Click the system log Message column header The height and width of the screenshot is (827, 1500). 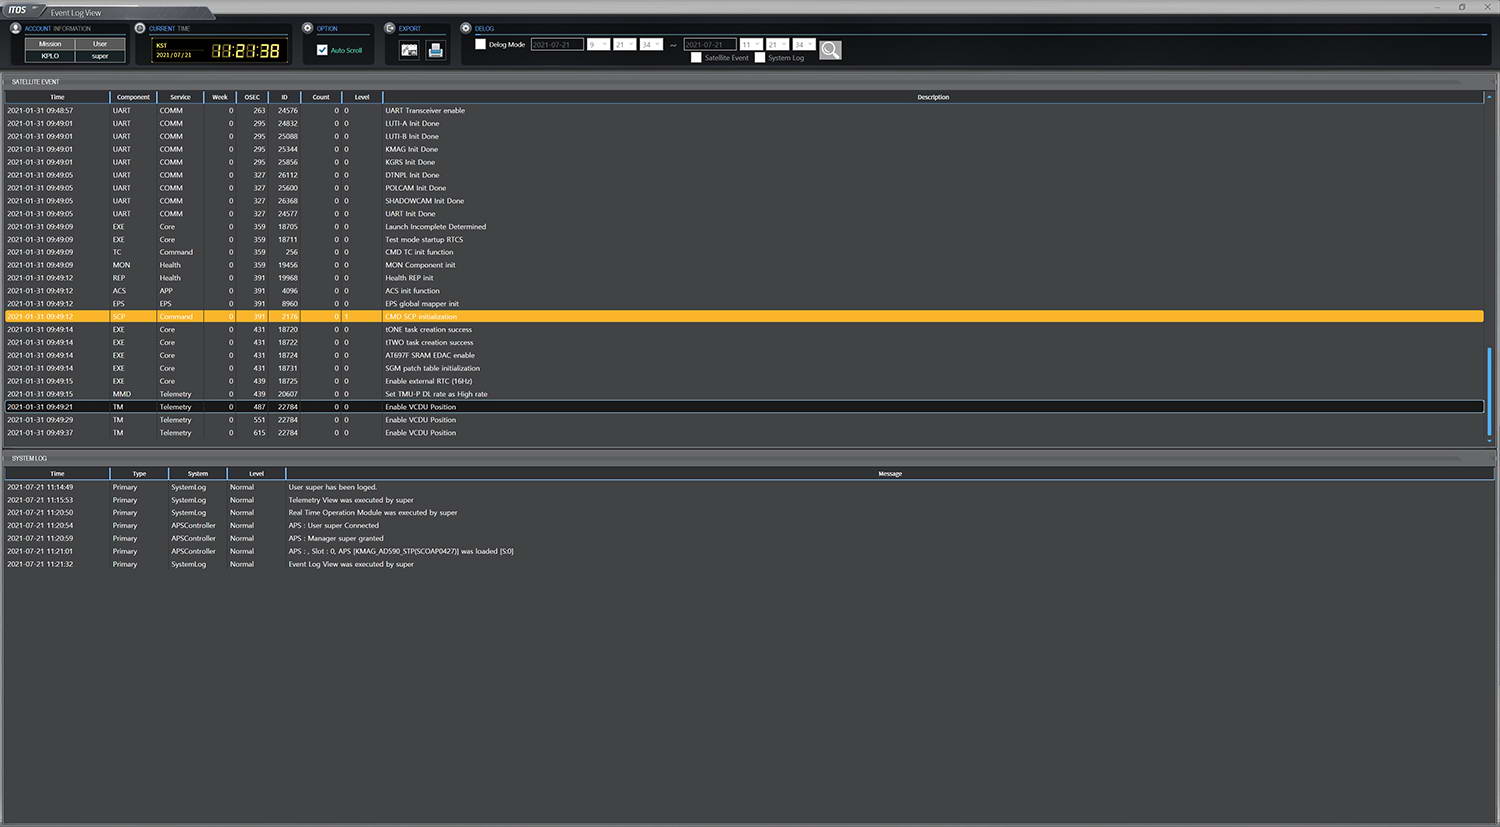coord(889,474)
